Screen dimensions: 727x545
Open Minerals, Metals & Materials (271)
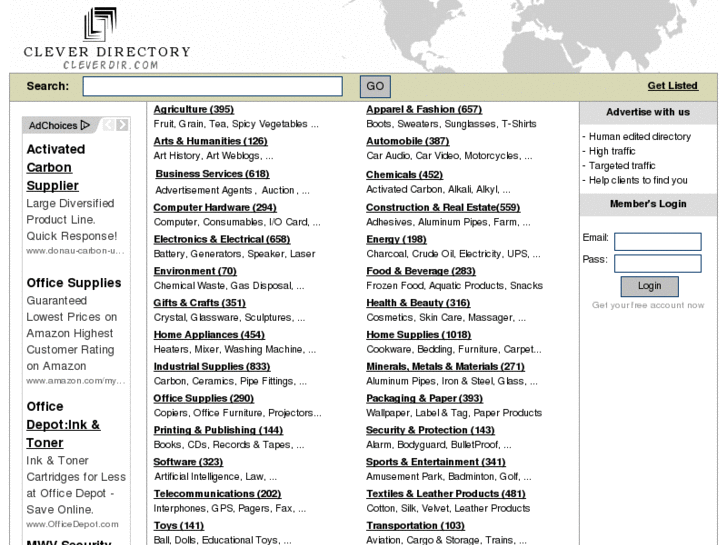click(x=445, y=366)
